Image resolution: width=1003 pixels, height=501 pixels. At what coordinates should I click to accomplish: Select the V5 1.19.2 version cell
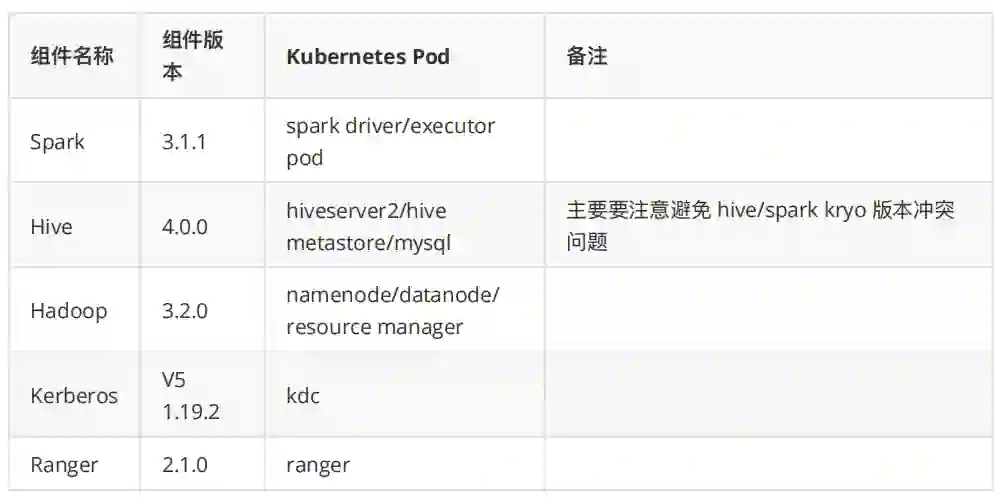[x=190, y=395]
